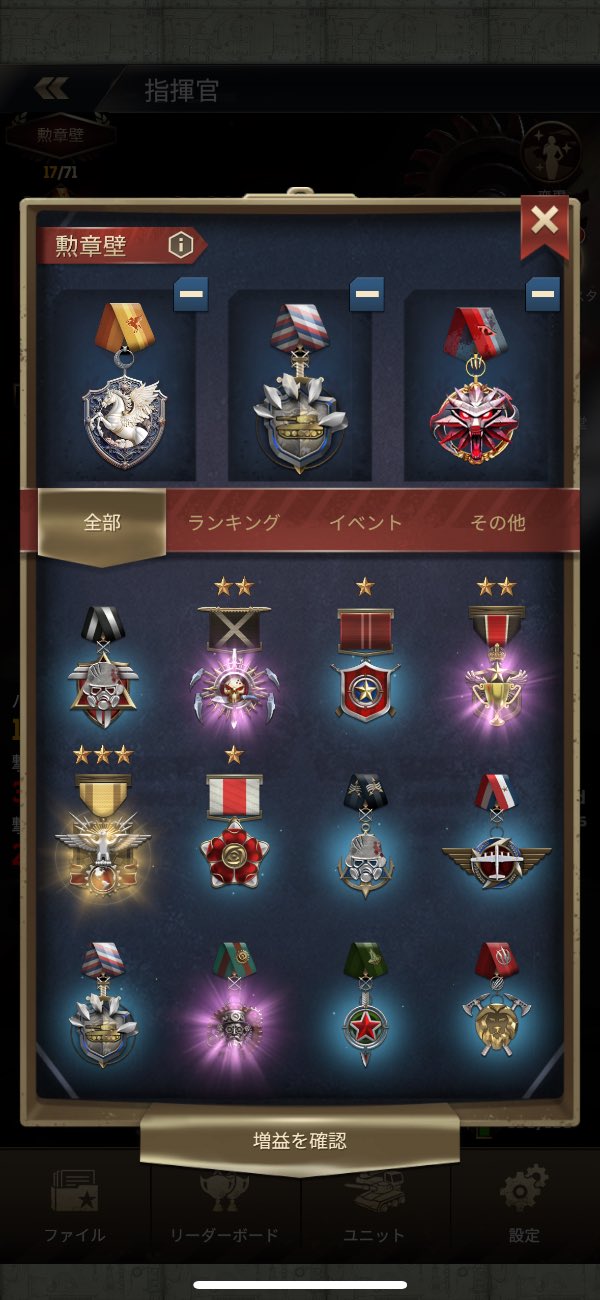Switch to the ランキング tab
The image size is (600, 1300).
click(x=234, y=522)
